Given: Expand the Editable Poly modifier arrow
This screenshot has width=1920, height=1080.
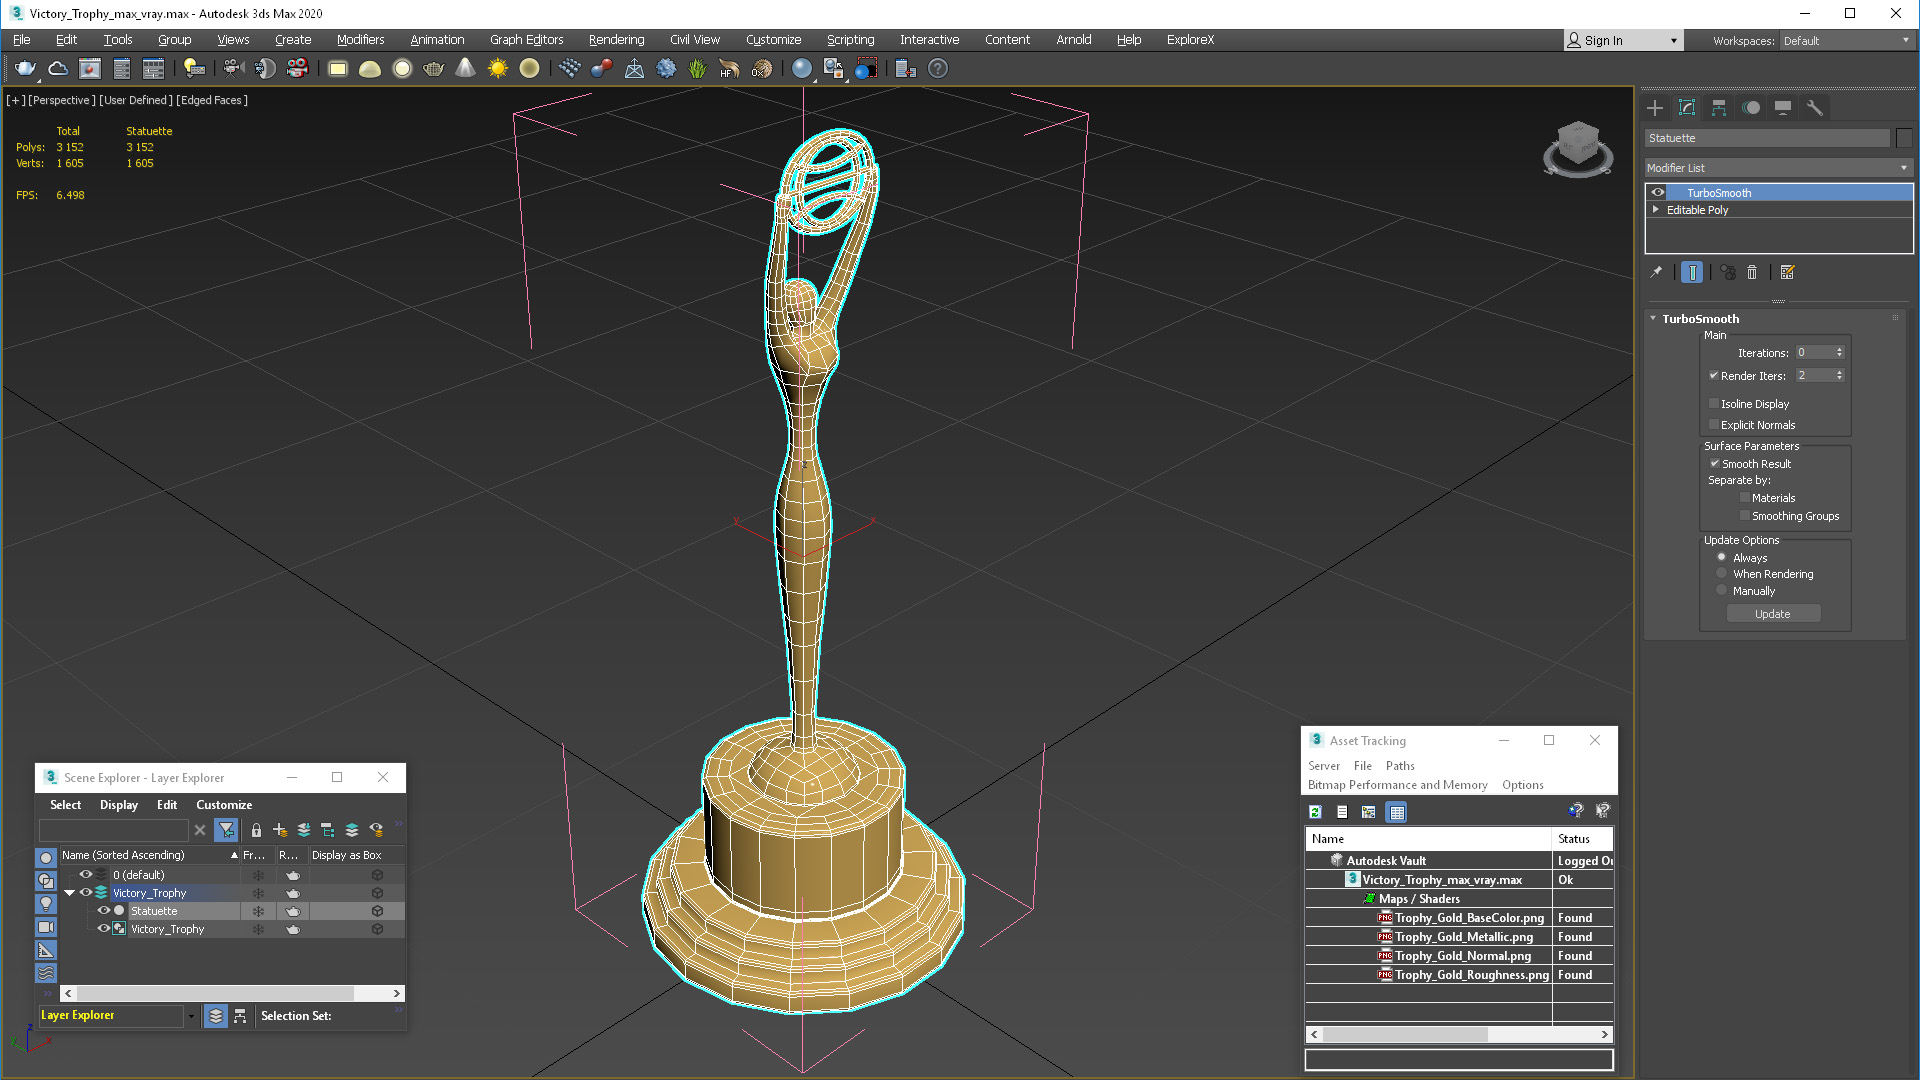Looking at the screenshot, I should (1656, 210).
